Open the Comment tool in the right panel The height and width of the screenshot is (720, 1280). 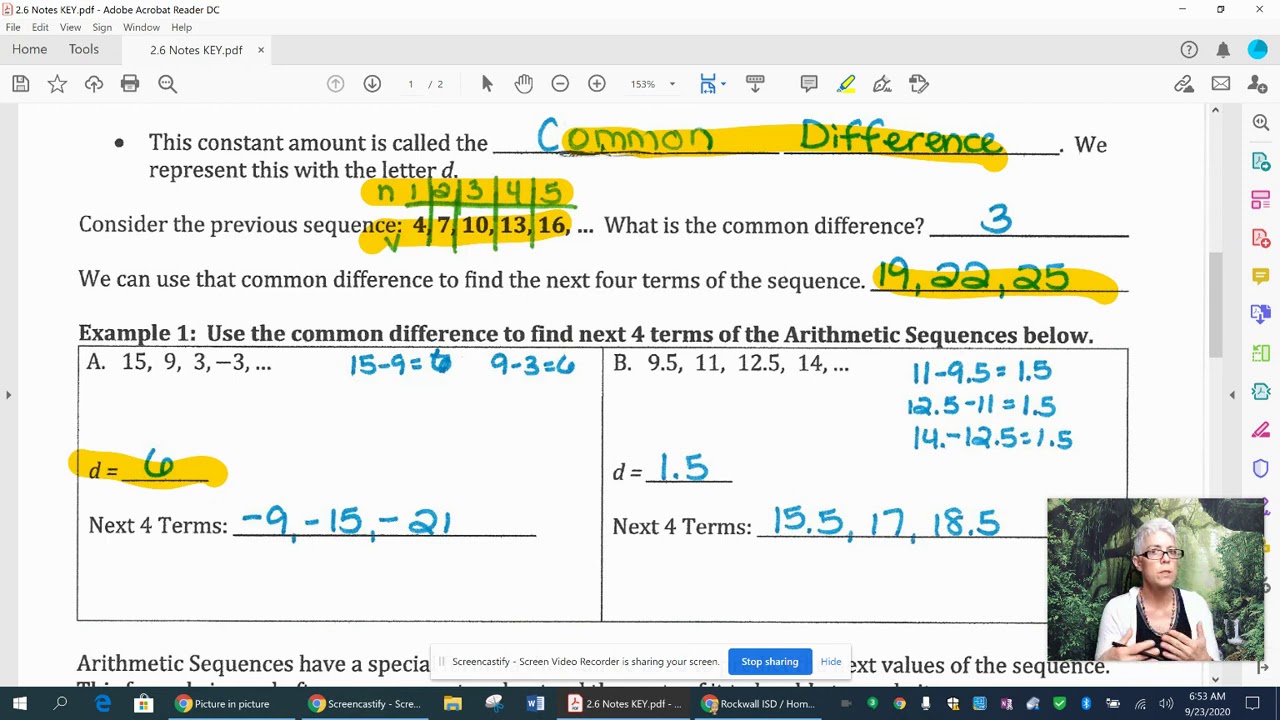tap(1261, 276)
